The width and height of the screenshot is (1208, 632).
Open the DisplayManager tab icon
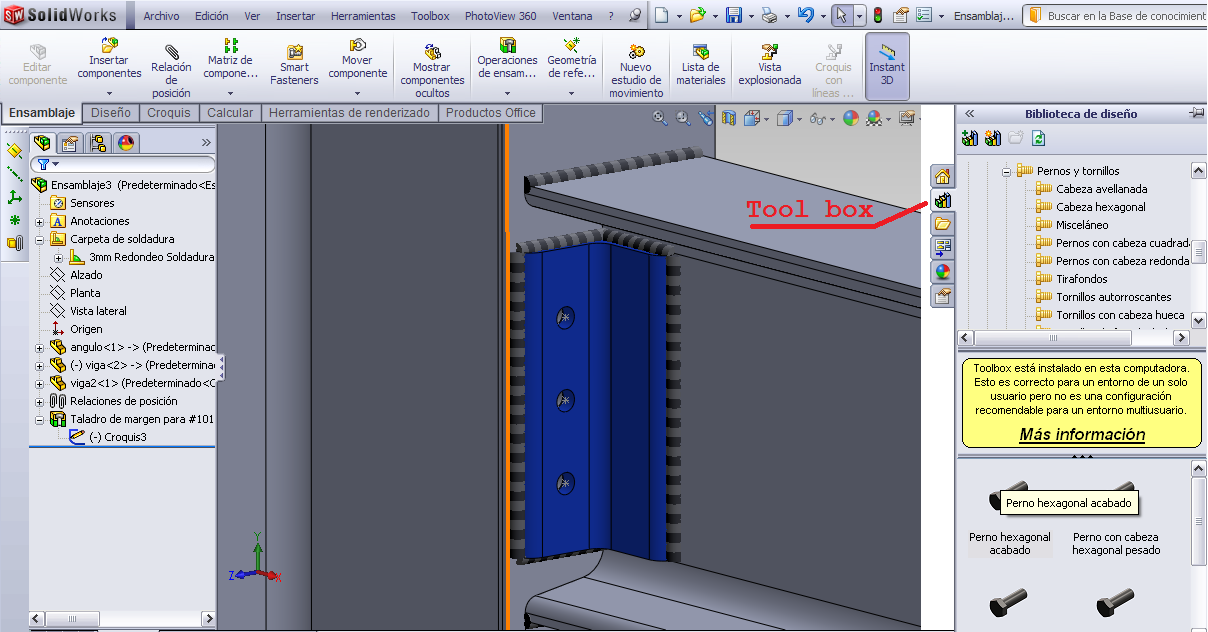pos(126,143)
